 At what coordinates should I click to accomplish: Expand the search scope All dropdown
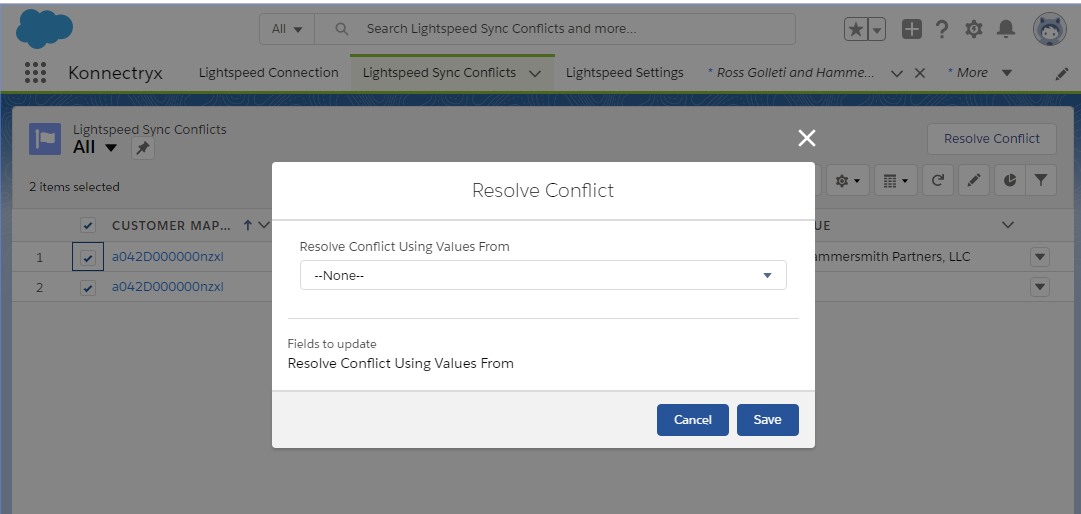[287, 29]
